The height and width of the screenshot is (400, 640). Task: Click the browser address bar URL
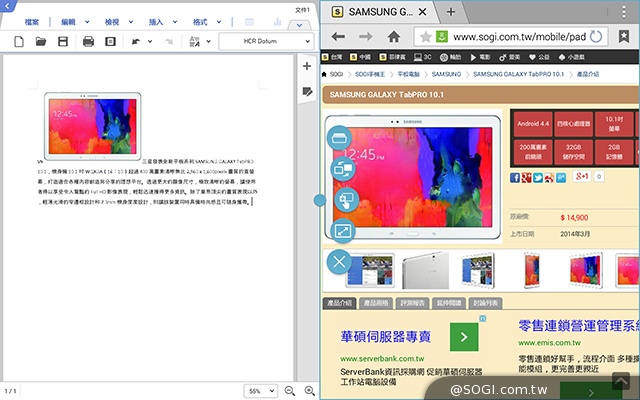coord(519,37)
